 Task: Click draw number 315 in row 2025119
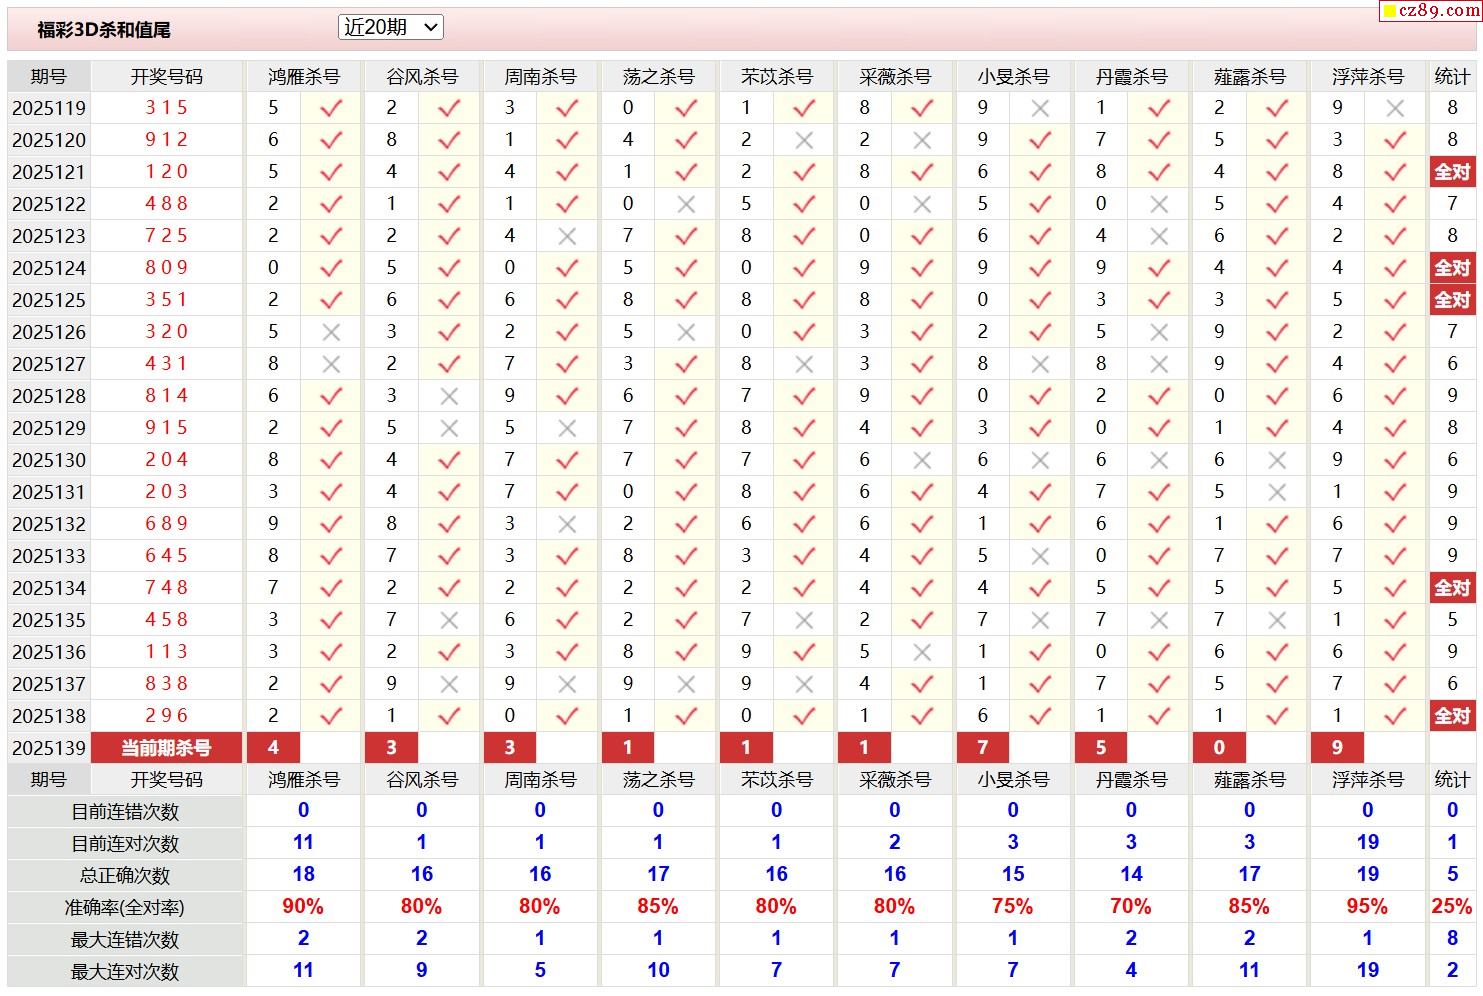pos(166,108)
